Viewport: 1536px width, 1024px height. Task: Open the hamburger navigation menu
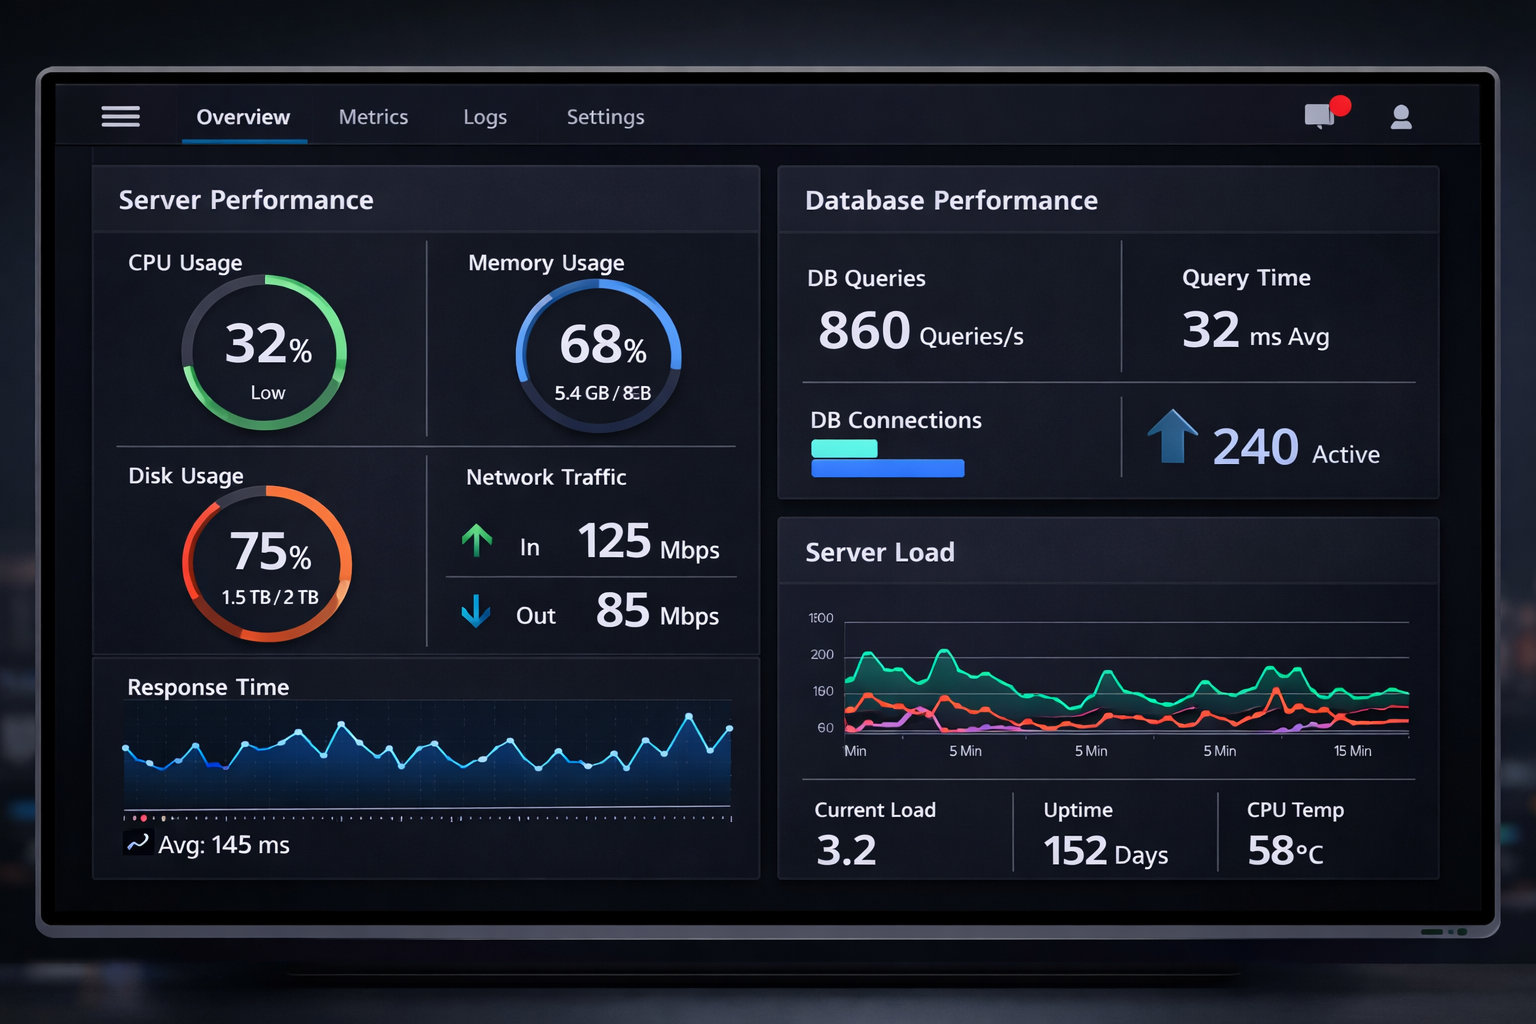[120, 116]
